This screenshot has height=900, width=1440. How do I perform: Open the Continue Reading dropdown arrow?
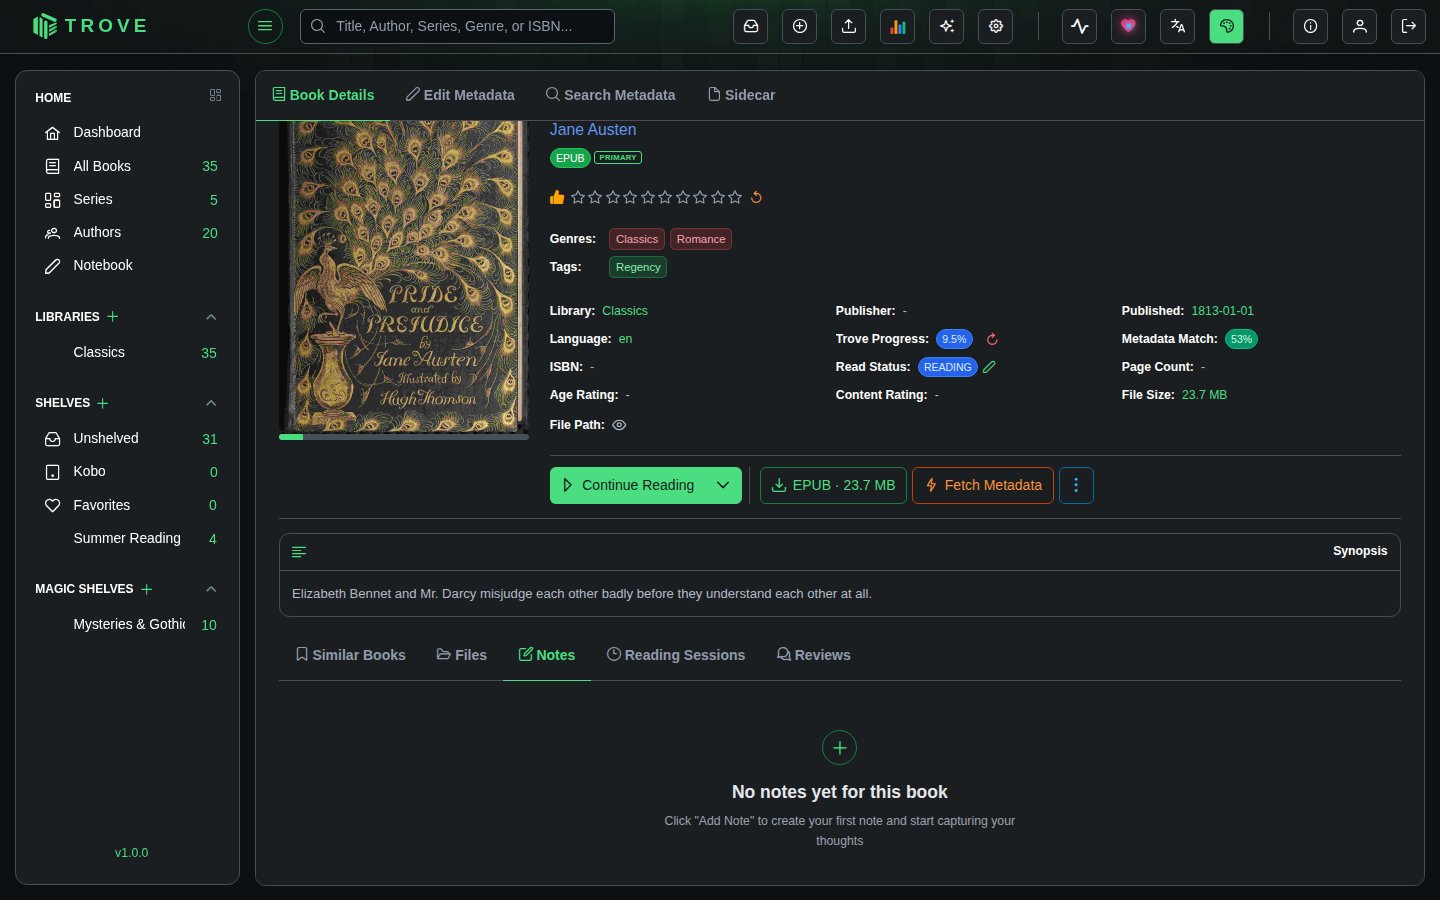(x=723, y=485)
